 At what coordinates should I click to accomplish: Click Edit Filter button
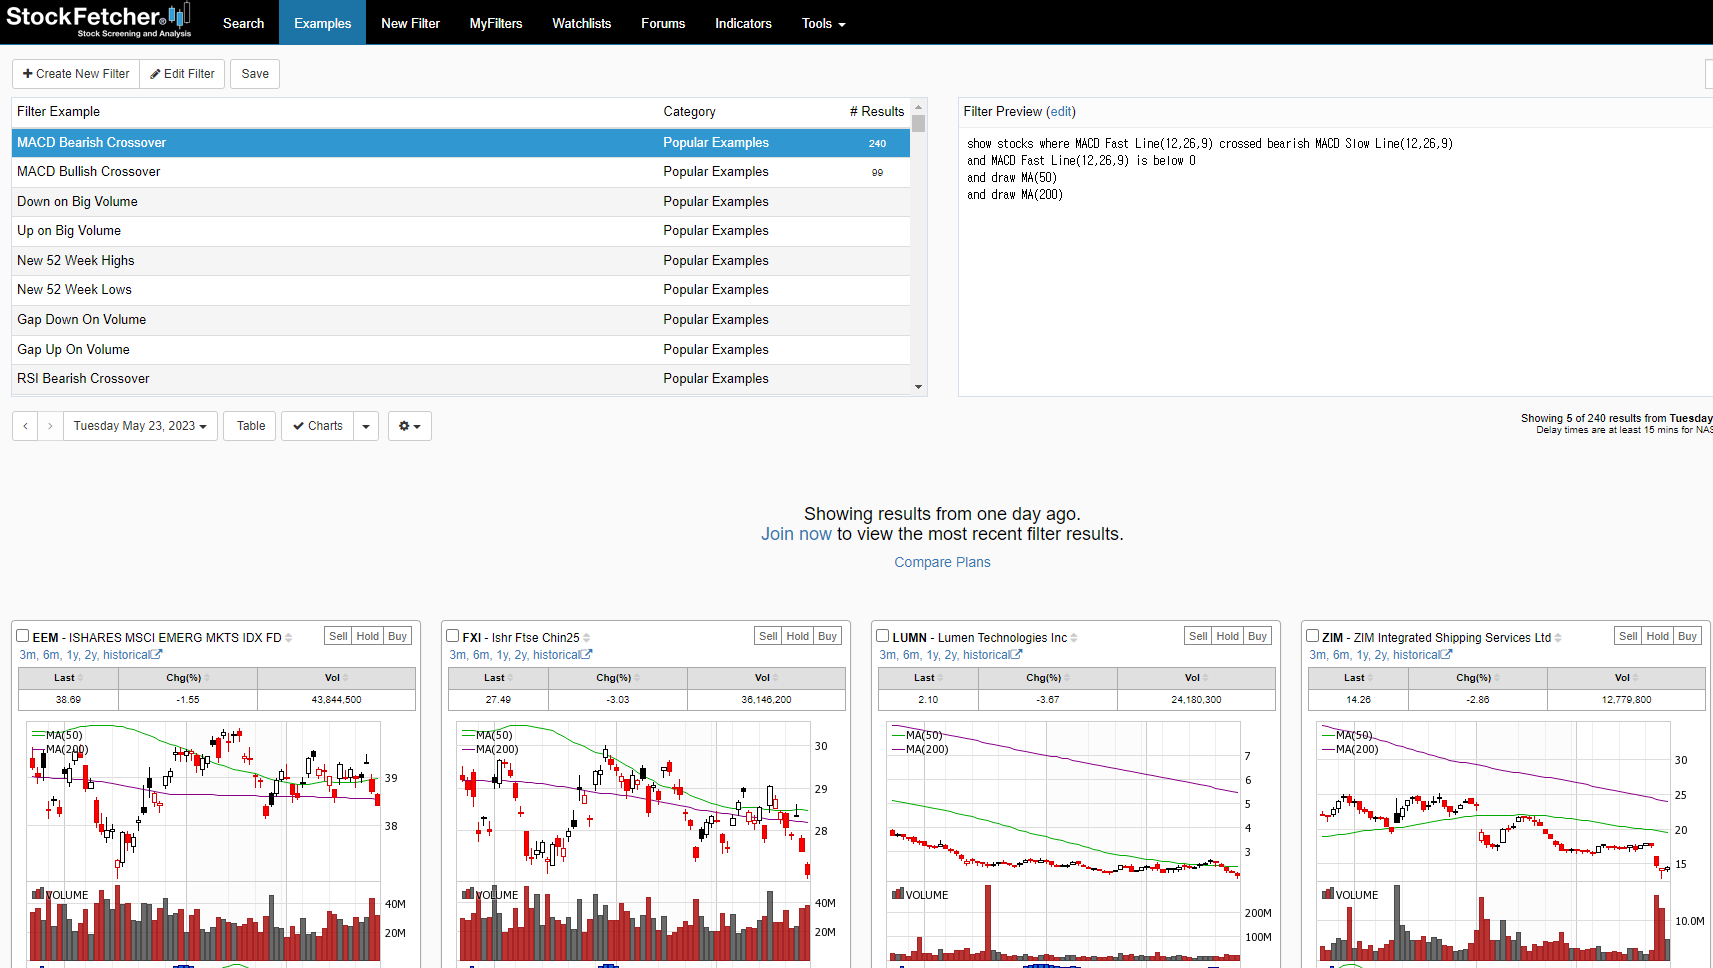182,74
